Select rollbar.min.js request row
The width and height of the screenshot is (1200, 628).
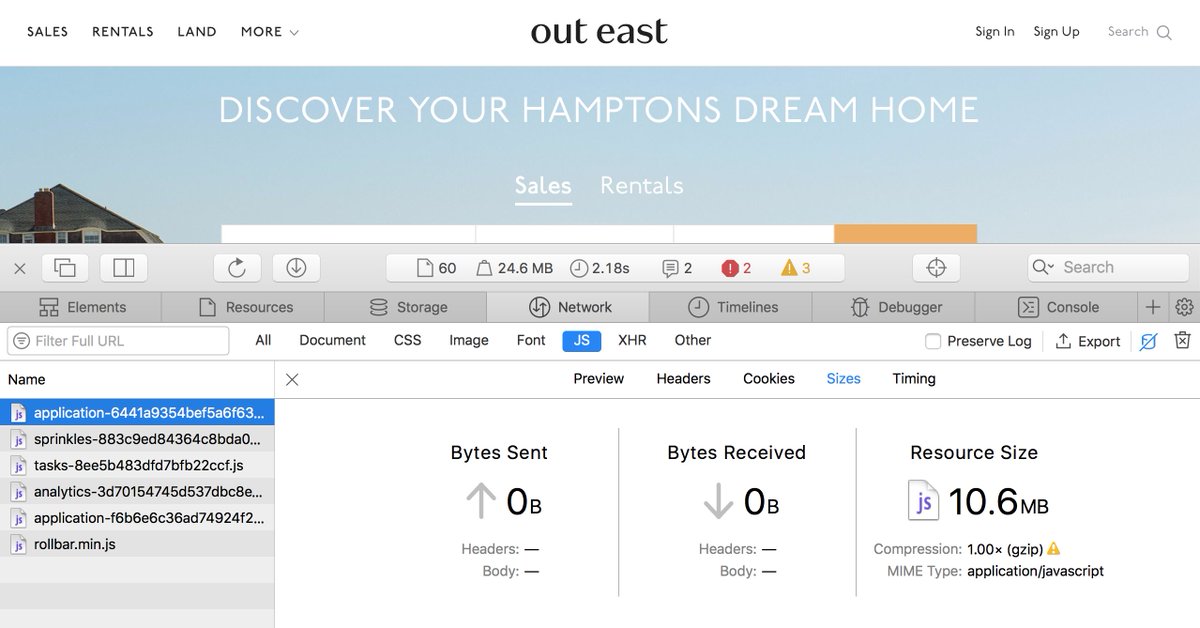(137, 545)
